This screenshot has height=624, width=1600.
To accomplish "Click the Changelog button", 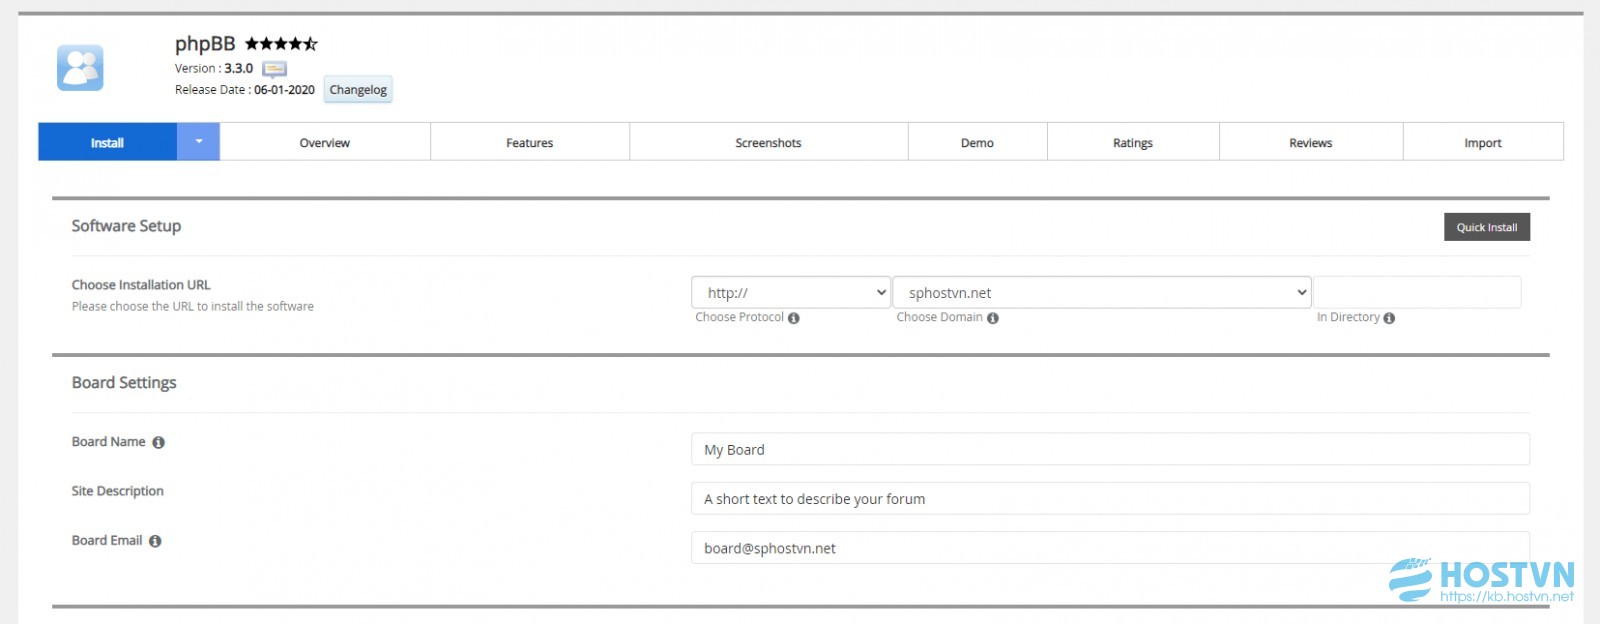I will click(358, 90).
